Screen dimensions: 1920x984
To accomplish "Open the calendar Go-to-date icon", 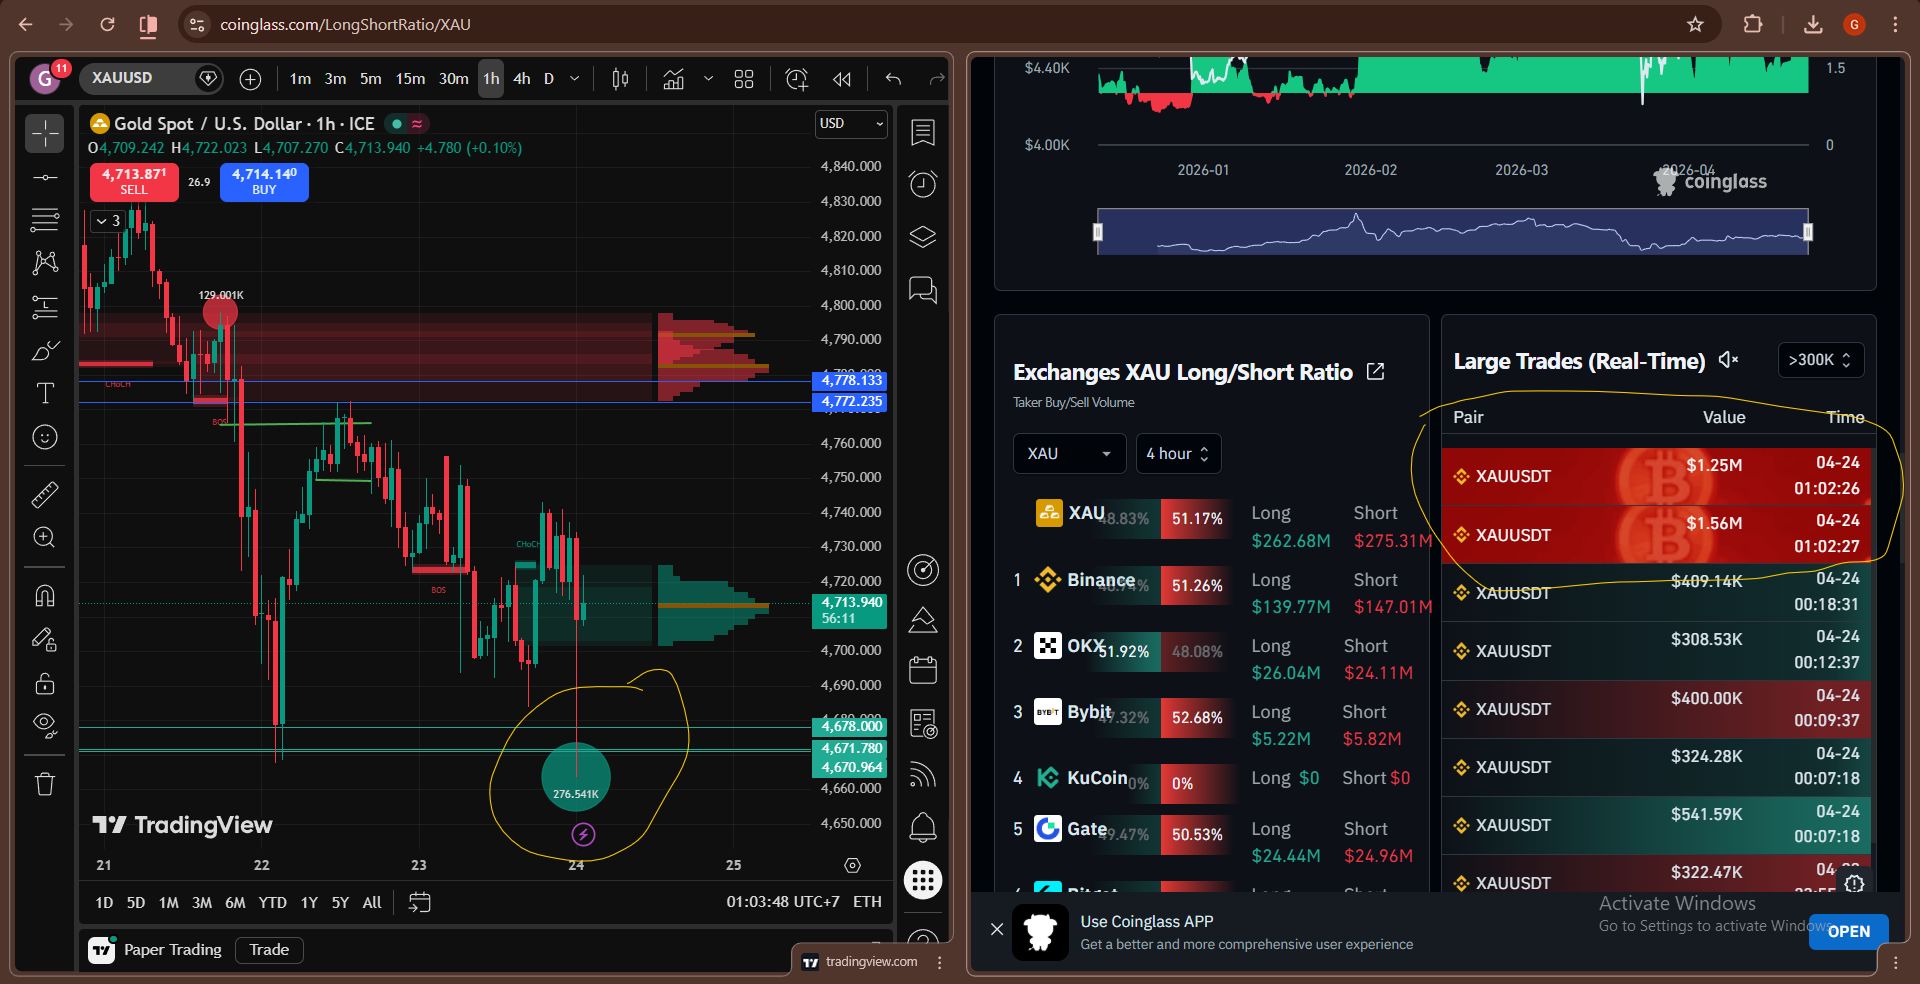I will click(x=420, y=902).
